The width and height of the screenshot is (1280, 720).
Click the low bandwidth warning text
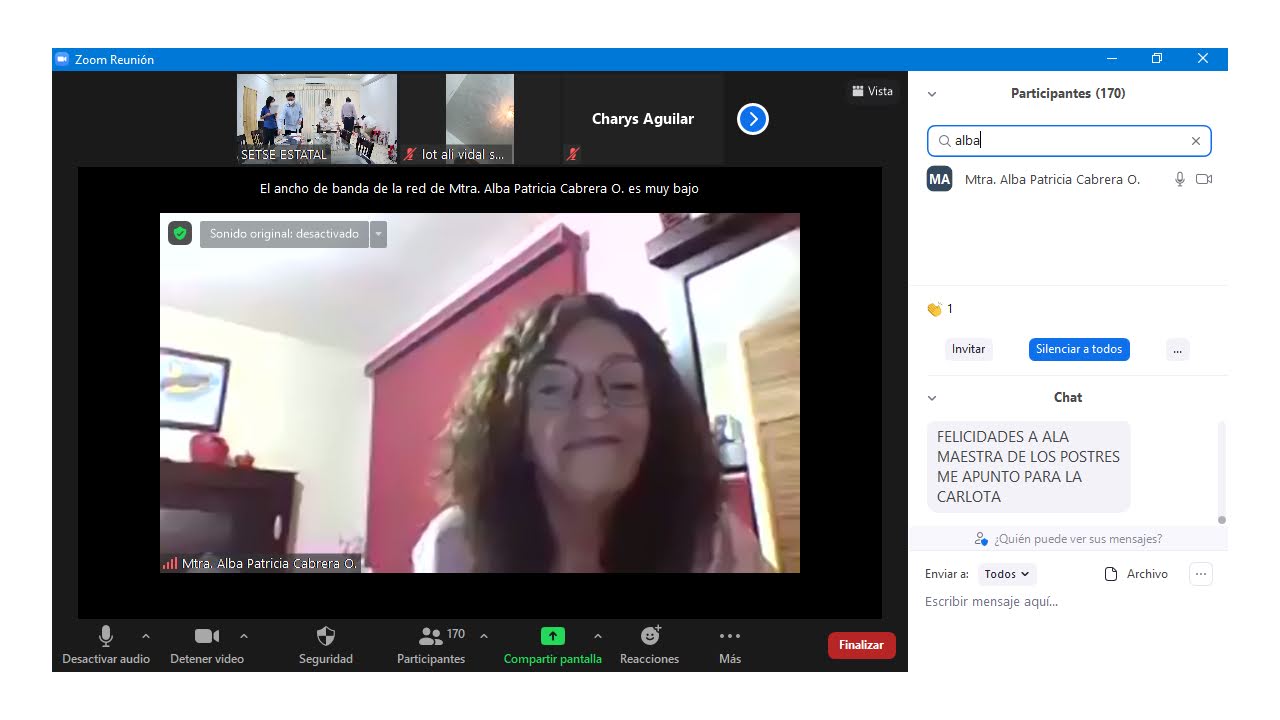[479, 188]
